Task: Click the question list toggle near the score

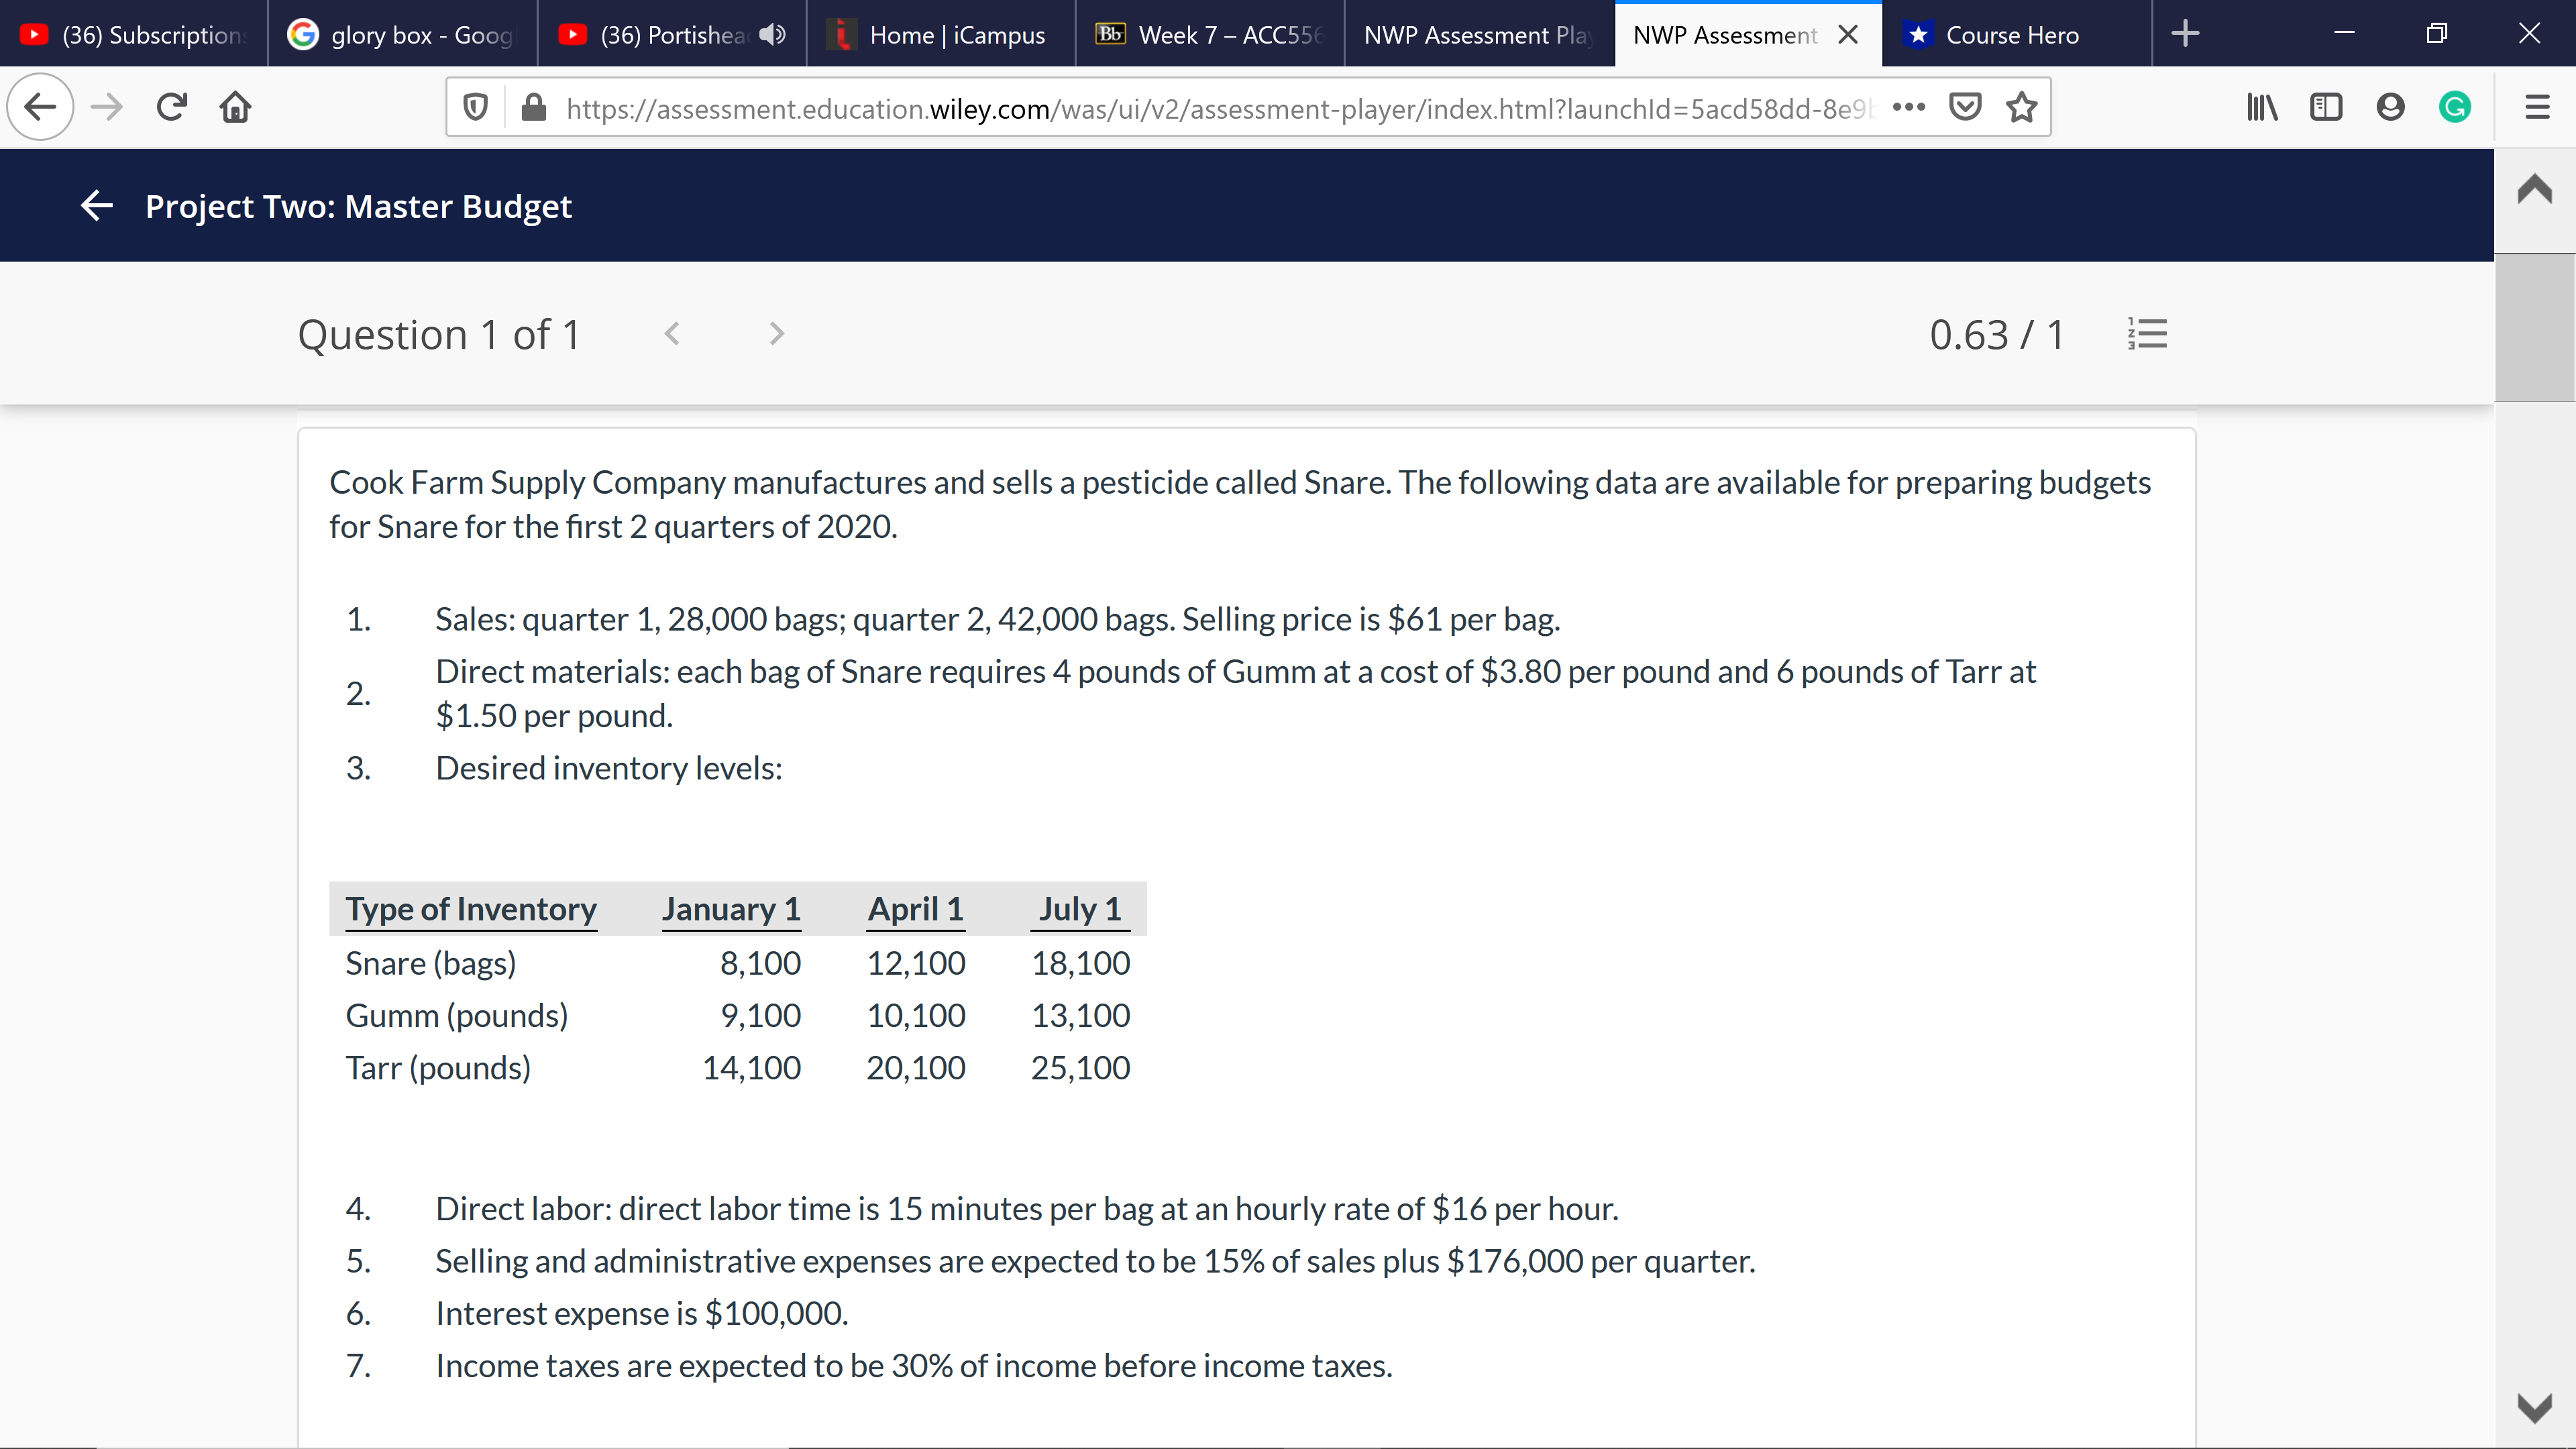Action: (2149, 334)
